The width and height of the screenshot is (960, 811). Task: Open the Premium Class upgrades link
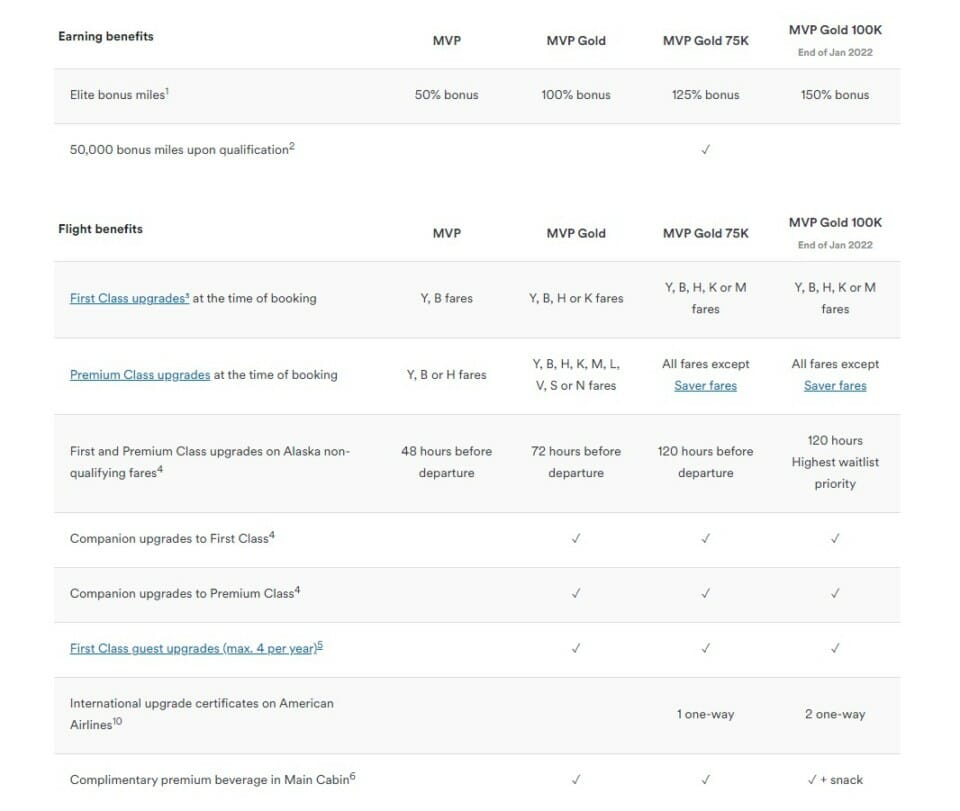[x=140, y=375]
